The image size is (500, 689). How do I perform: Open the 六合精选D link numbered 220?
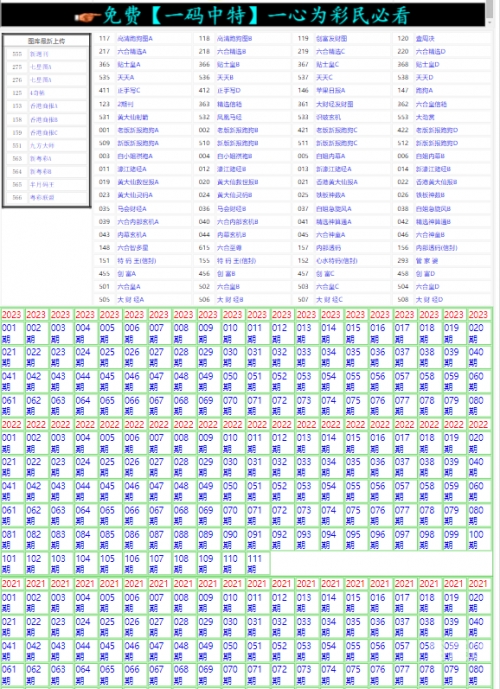431,51
